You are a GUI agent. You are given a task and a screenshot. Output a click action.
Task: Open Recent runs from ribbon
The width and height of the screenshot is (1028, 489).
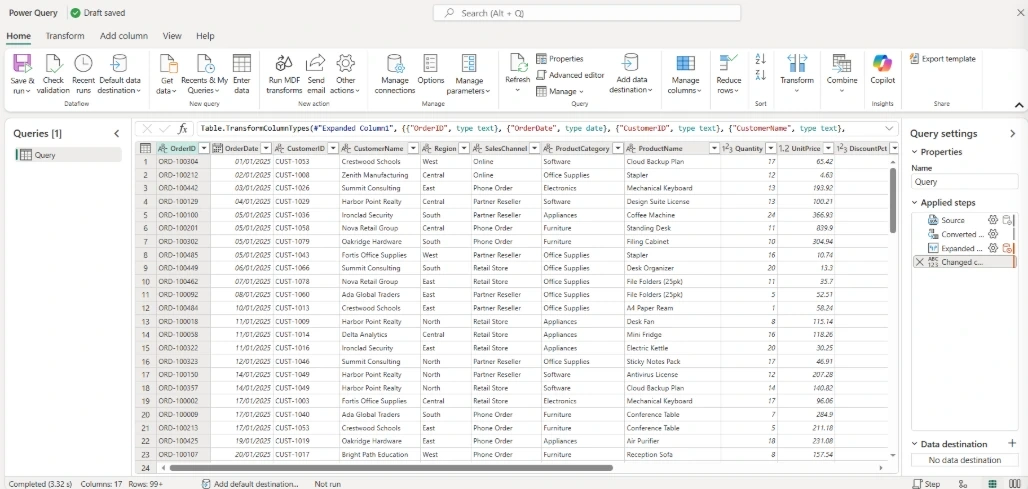pyautogui.click(x=83, y=74)
